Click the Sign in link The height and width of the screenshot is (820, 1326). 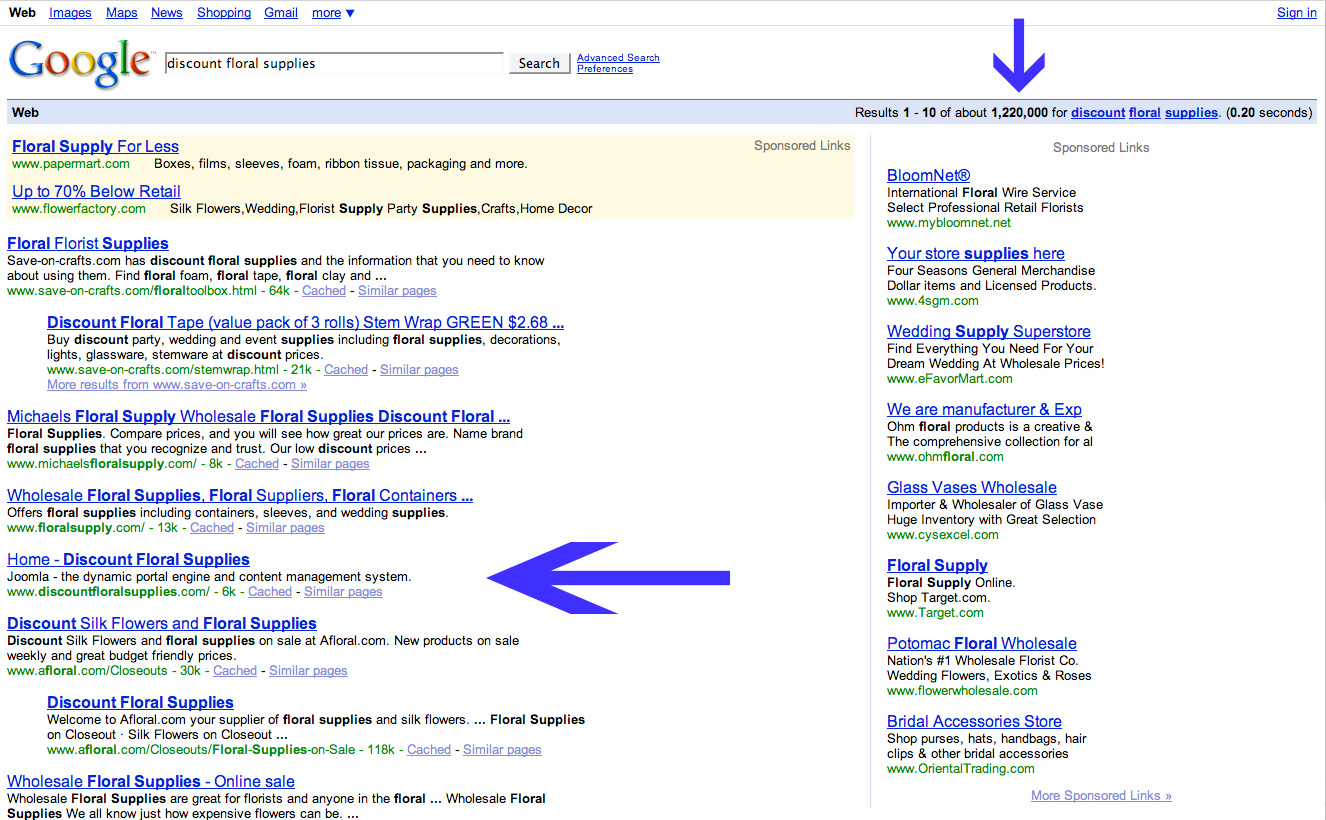pos(1296,13)
